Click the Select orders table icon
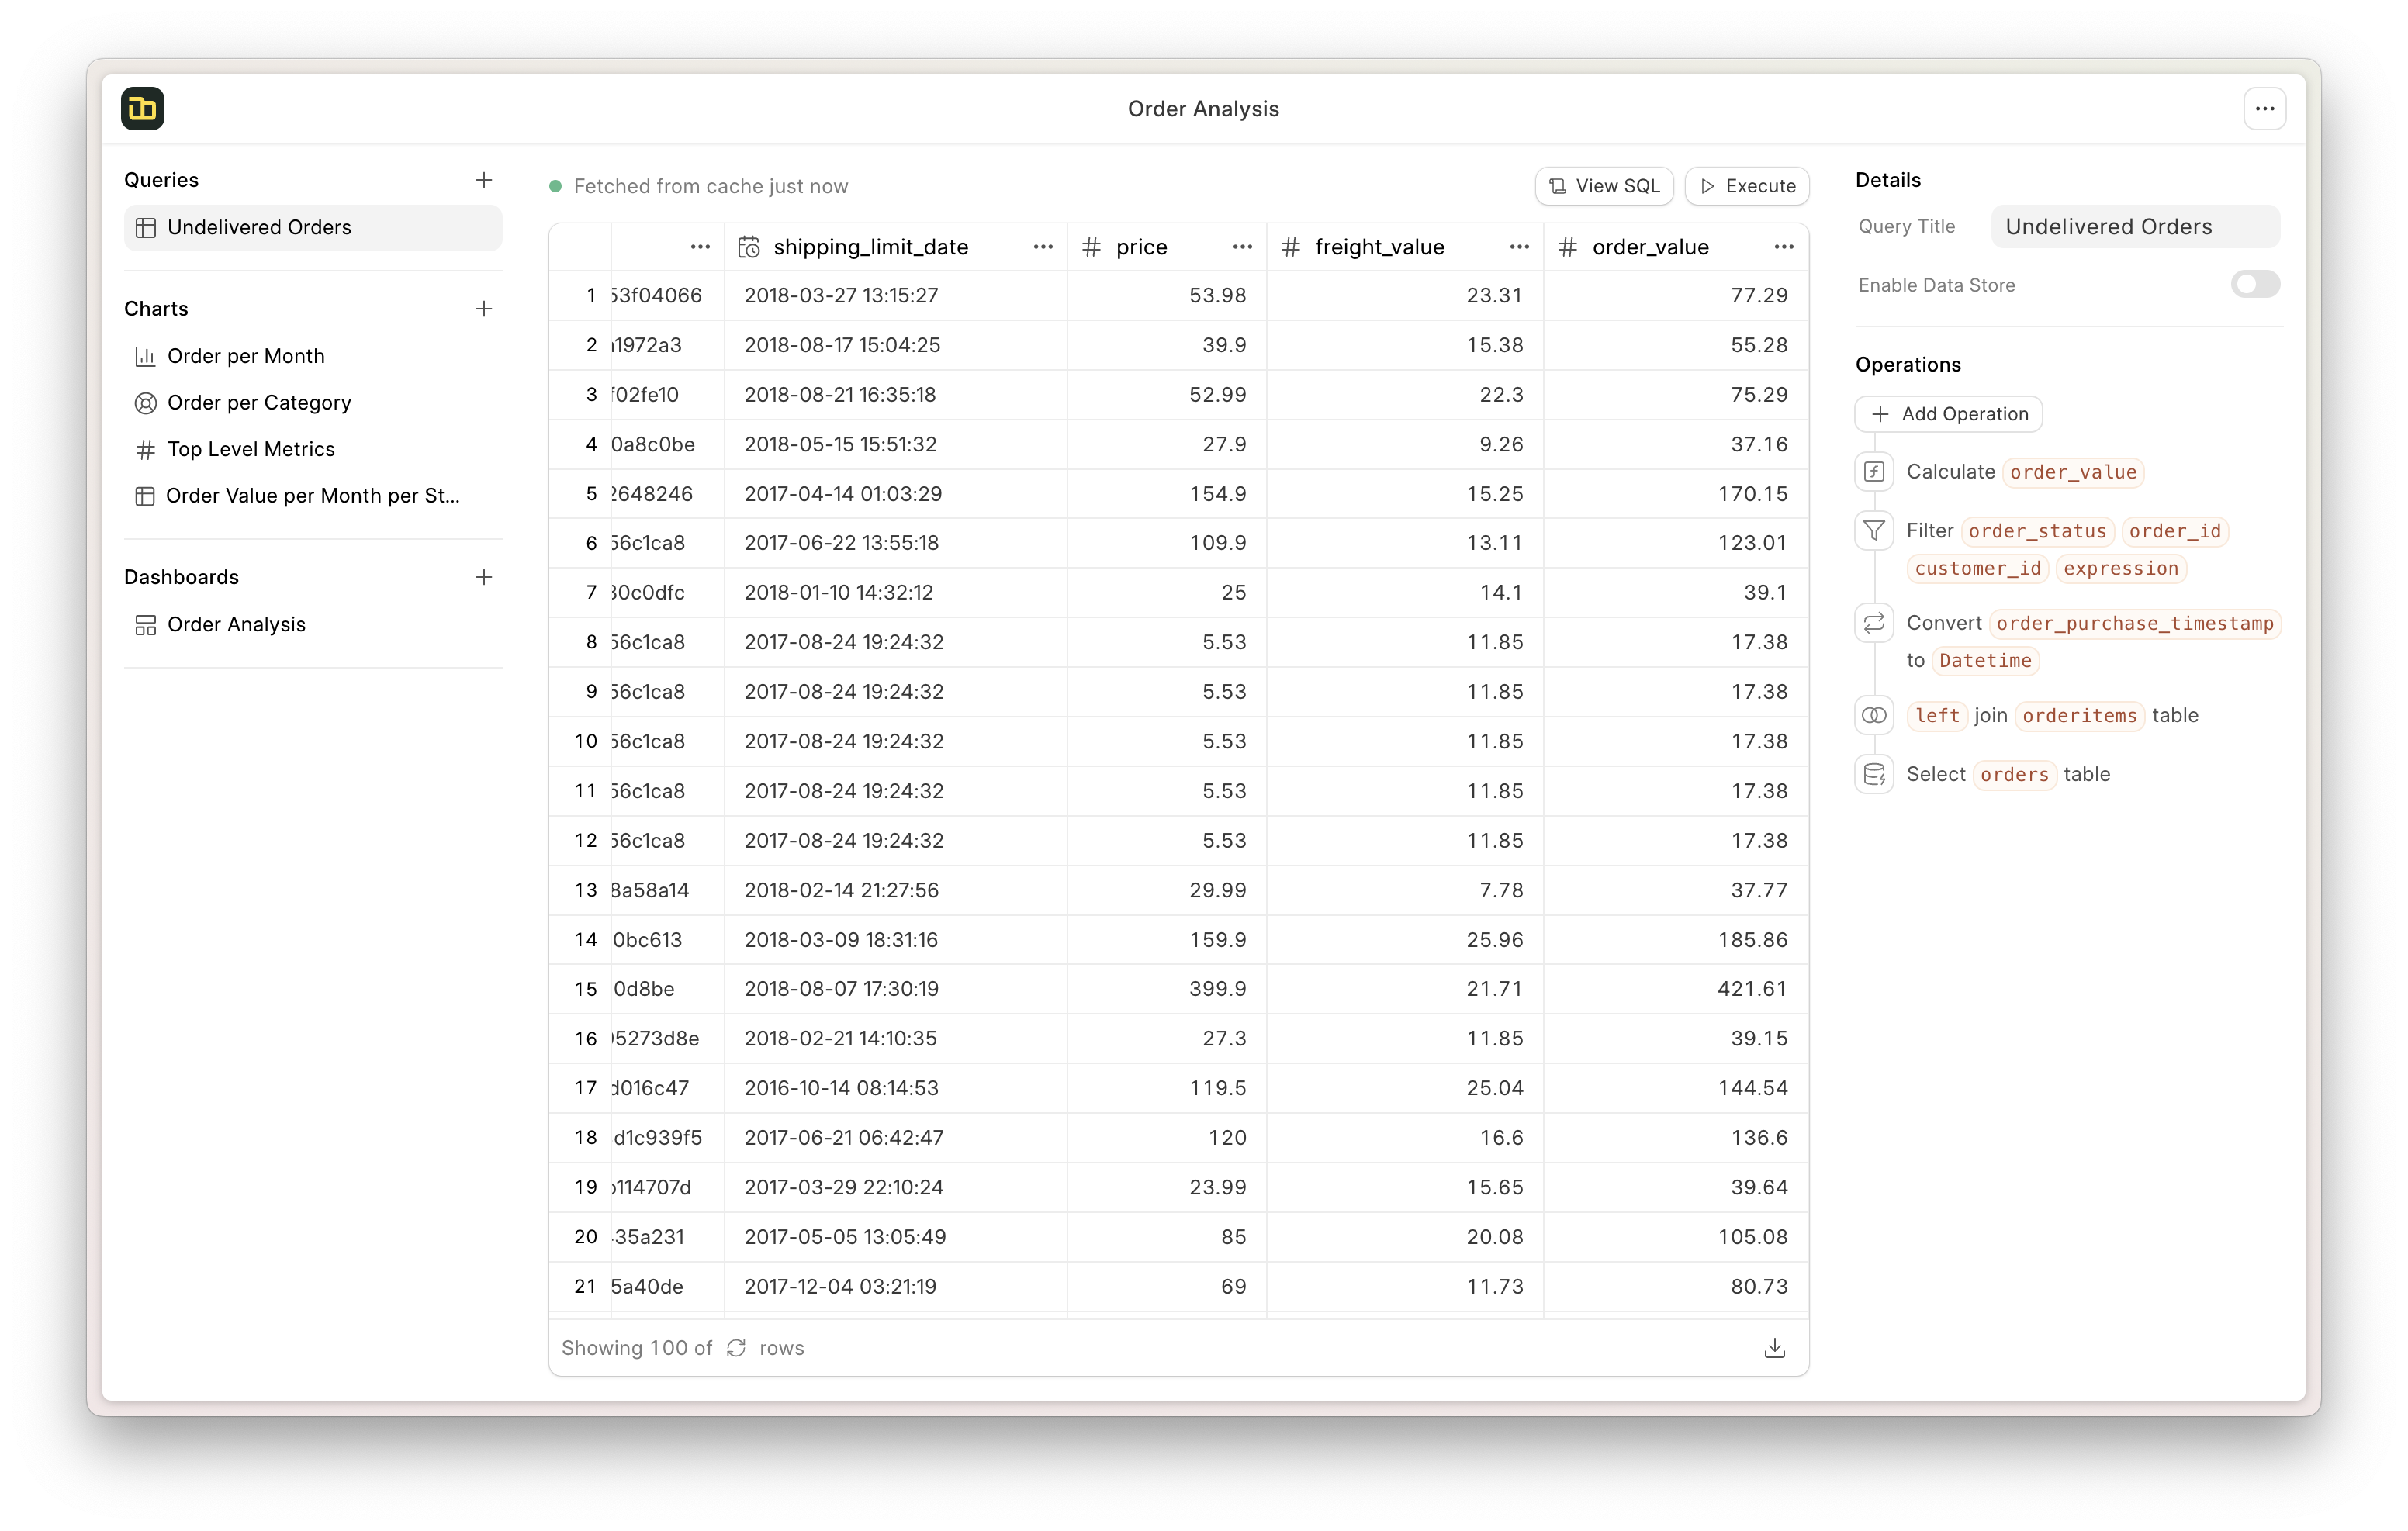 pos(1874,773)
